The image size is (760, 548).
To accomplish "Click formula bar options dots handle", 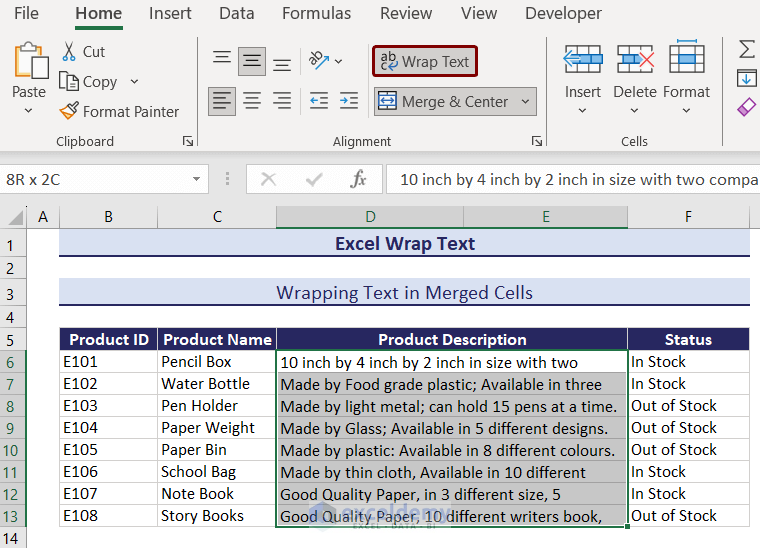I will click(227, 179).
